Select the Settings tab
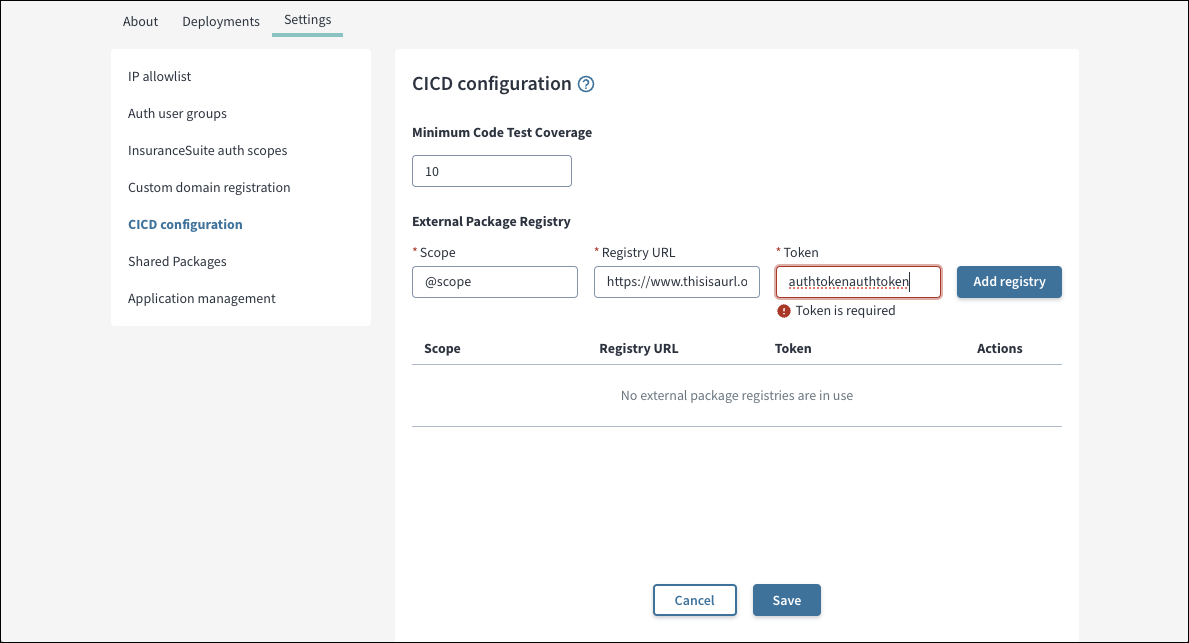Image resolution: width=1189 pixels, height=643 pixels. click(x=307, y=20)
